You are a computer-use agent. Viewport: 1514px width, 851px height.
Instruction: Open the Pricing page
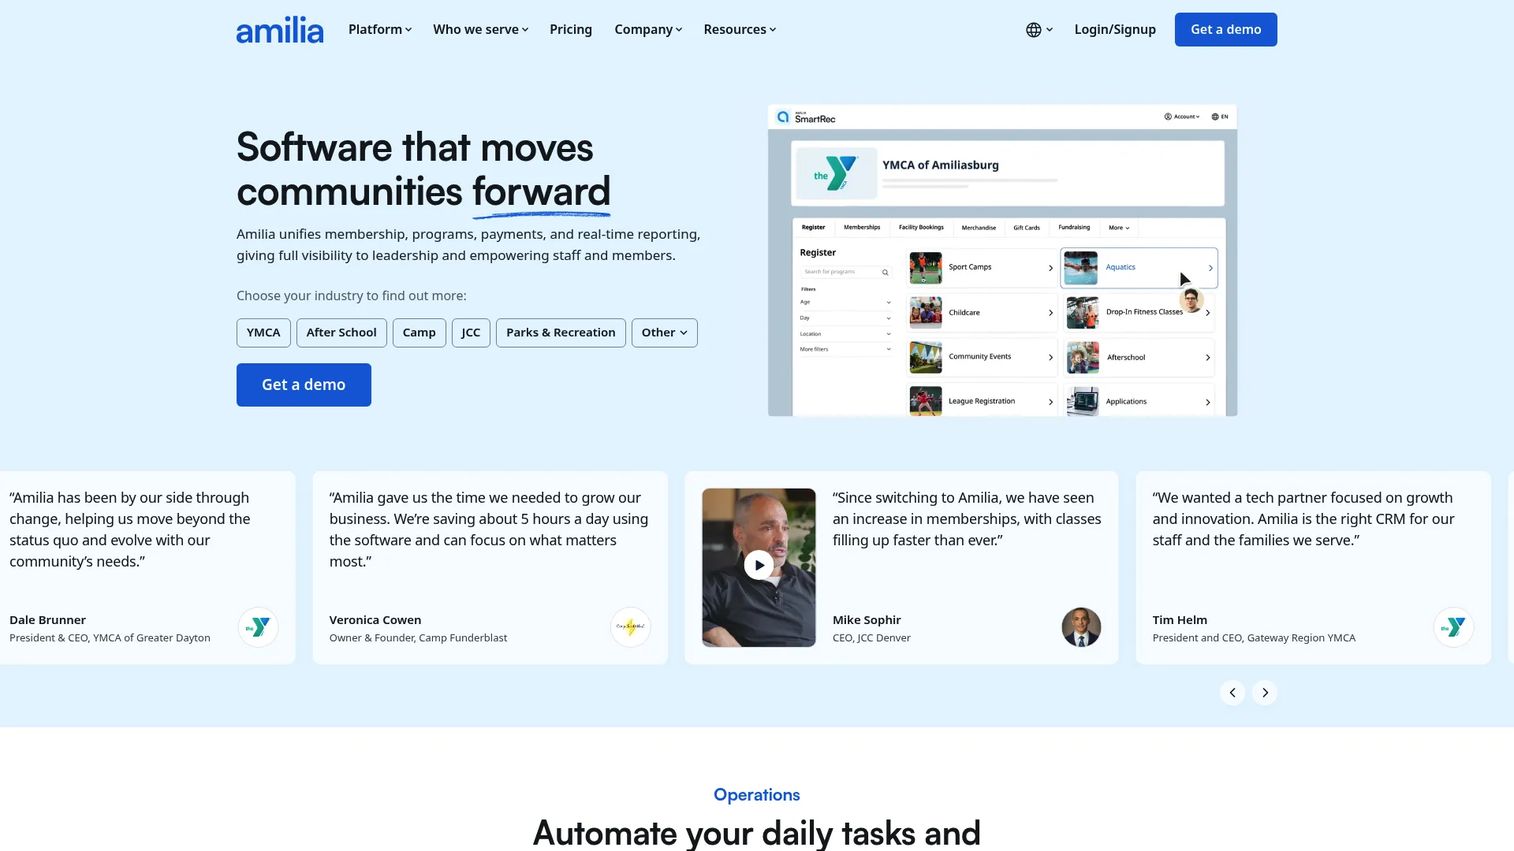(571, 30)
